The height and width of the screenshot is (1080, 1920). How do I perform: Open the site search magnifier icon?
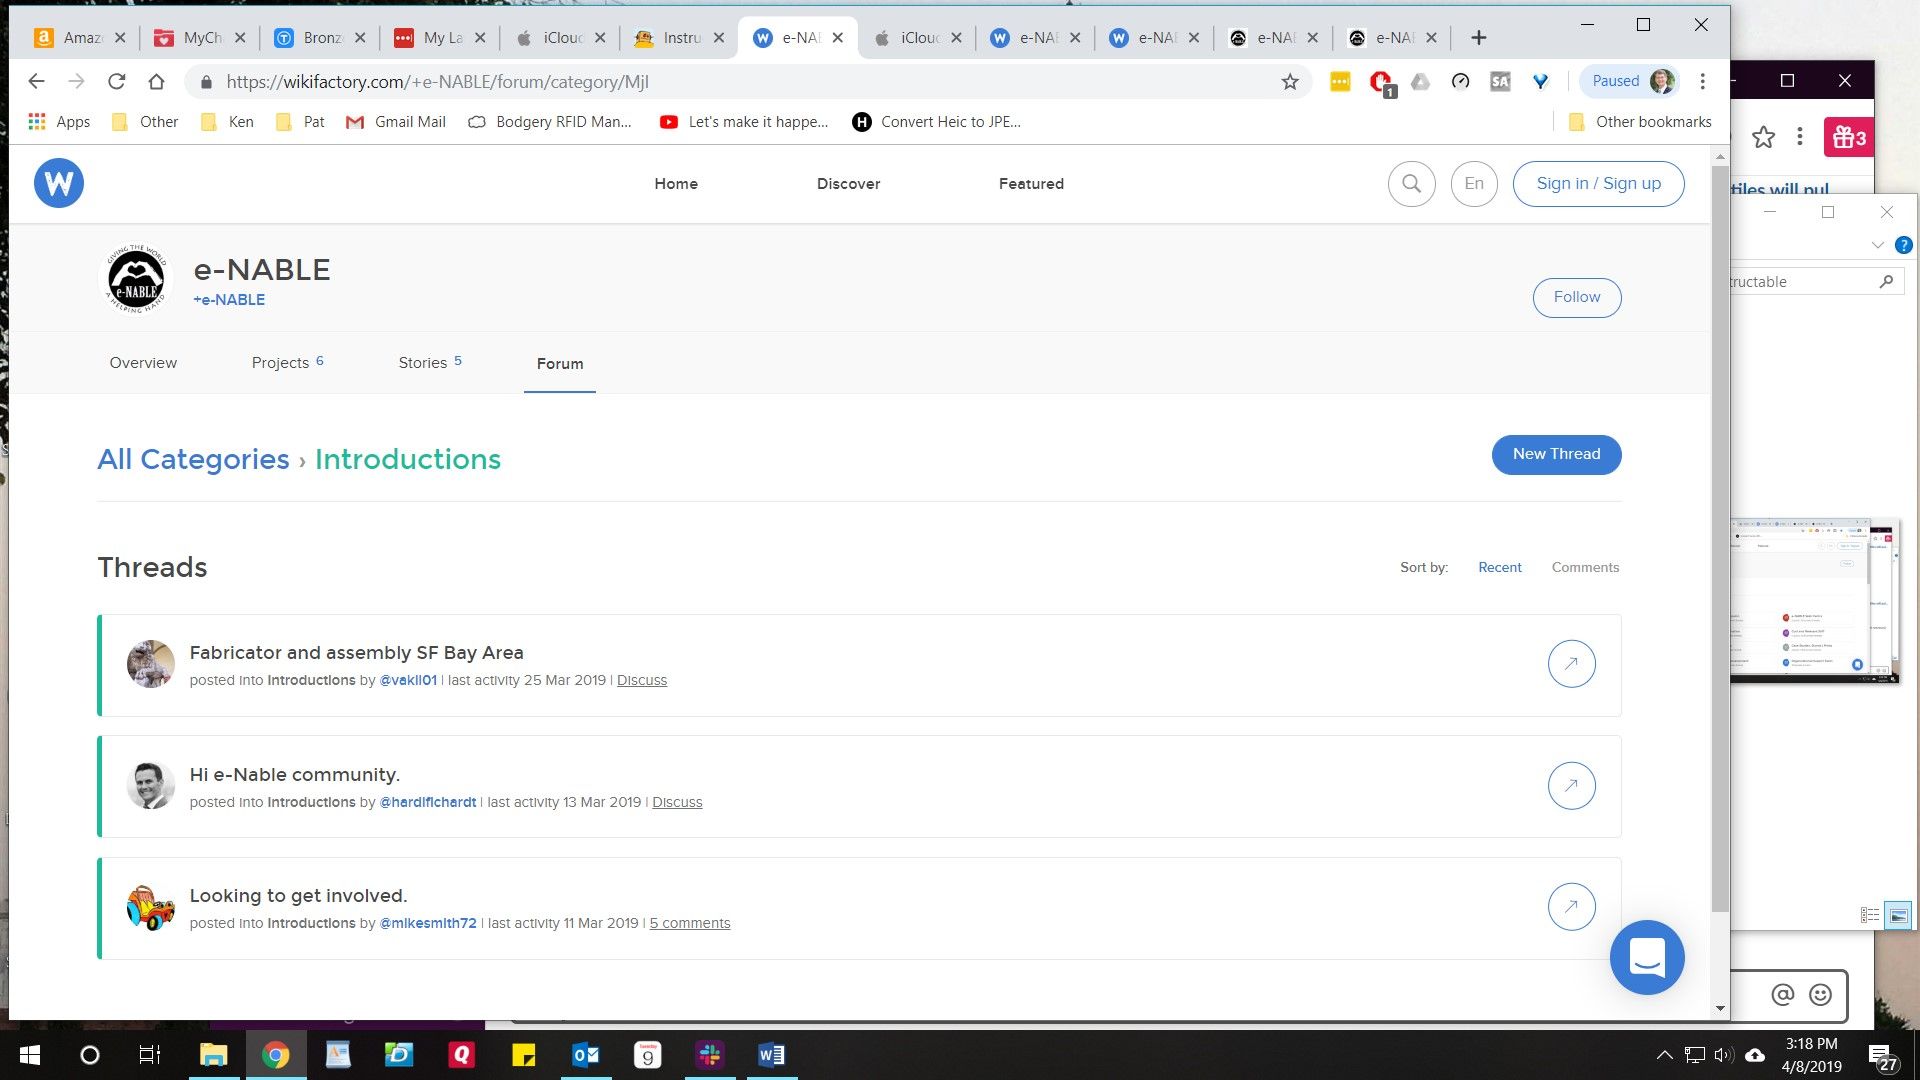[x=1411, y=184]
